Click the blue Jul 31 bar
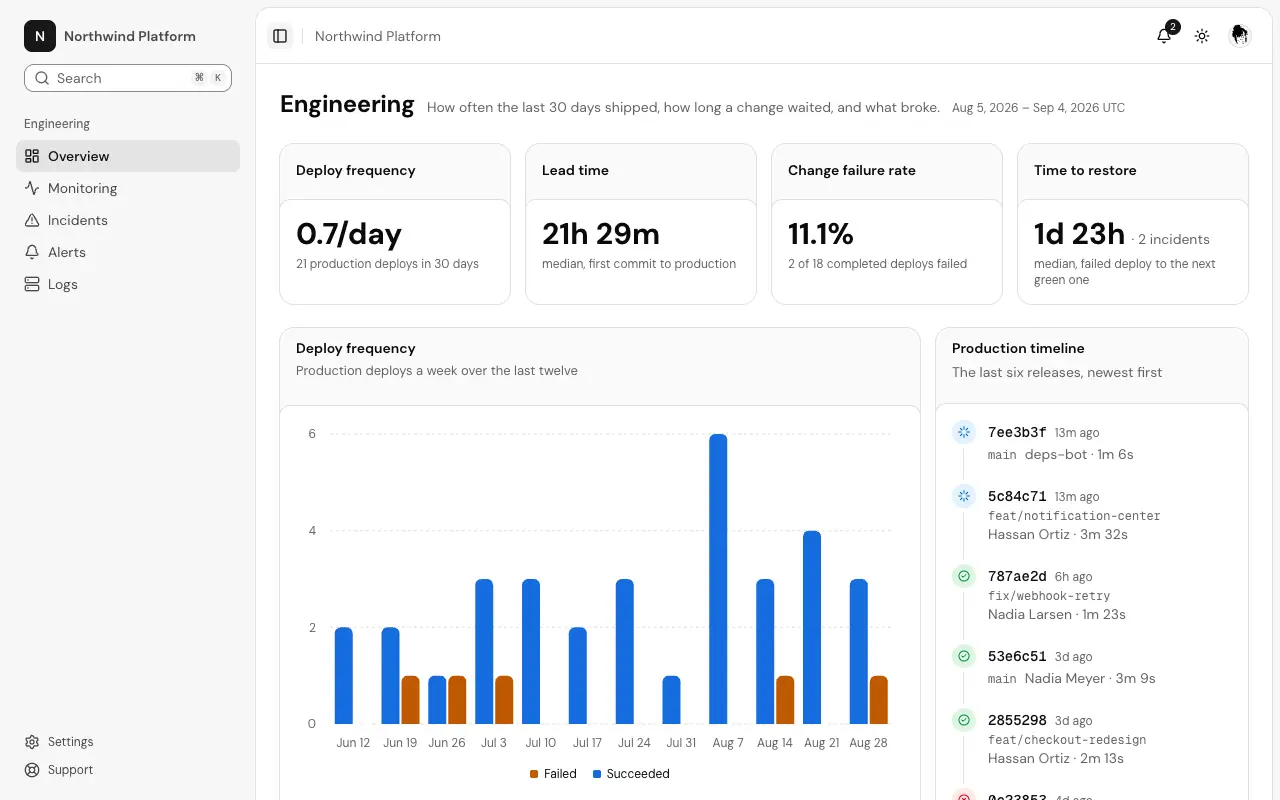Screen dimensions: 1280x800 (x=671, y=700)
